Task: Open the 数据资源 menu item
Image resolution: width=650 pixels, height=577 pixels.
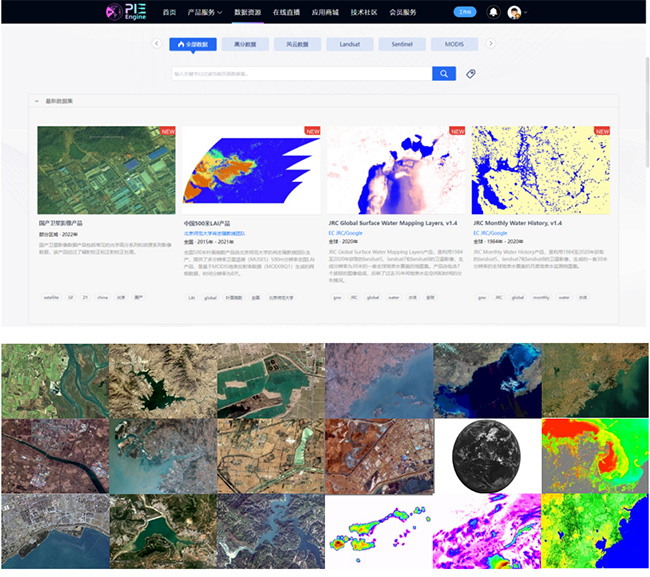Action: point(247,12)
